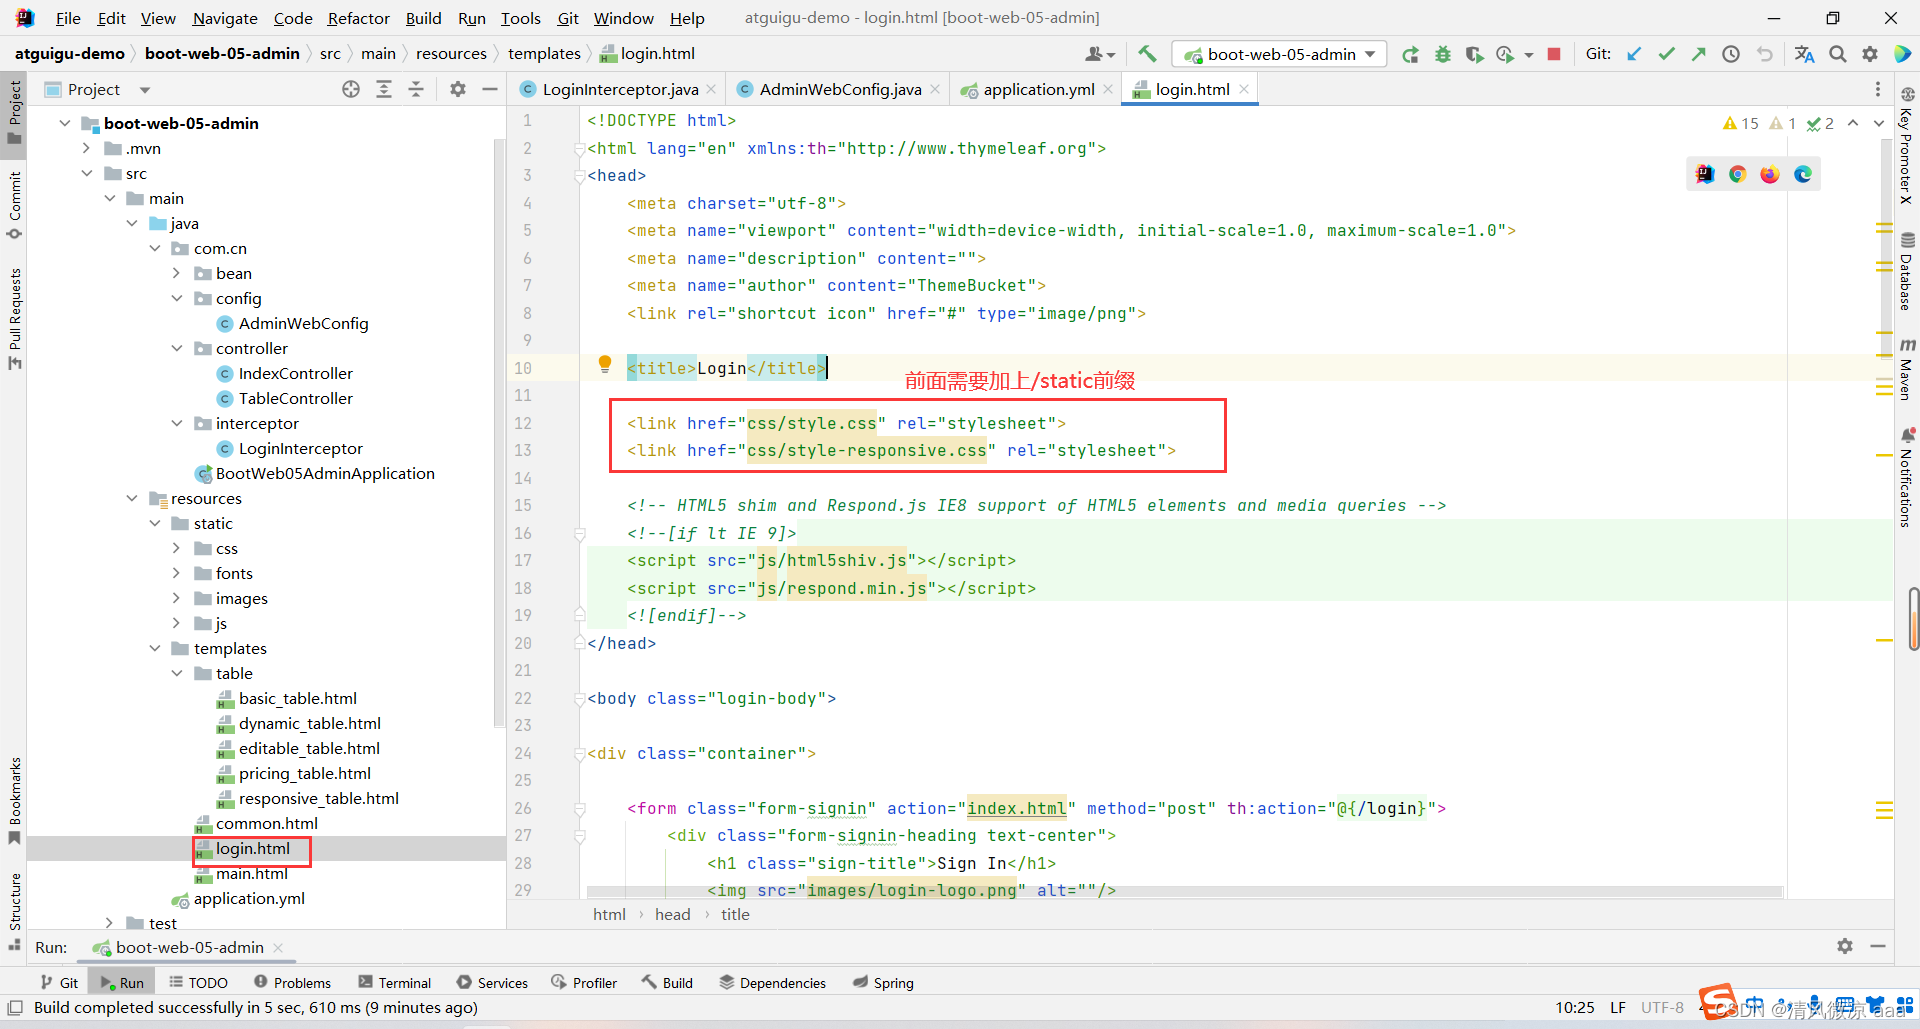Open IDE settings gear icon in toolbar
The width and height of the screenshot is (1920, 1029).
coord(1870,54)
